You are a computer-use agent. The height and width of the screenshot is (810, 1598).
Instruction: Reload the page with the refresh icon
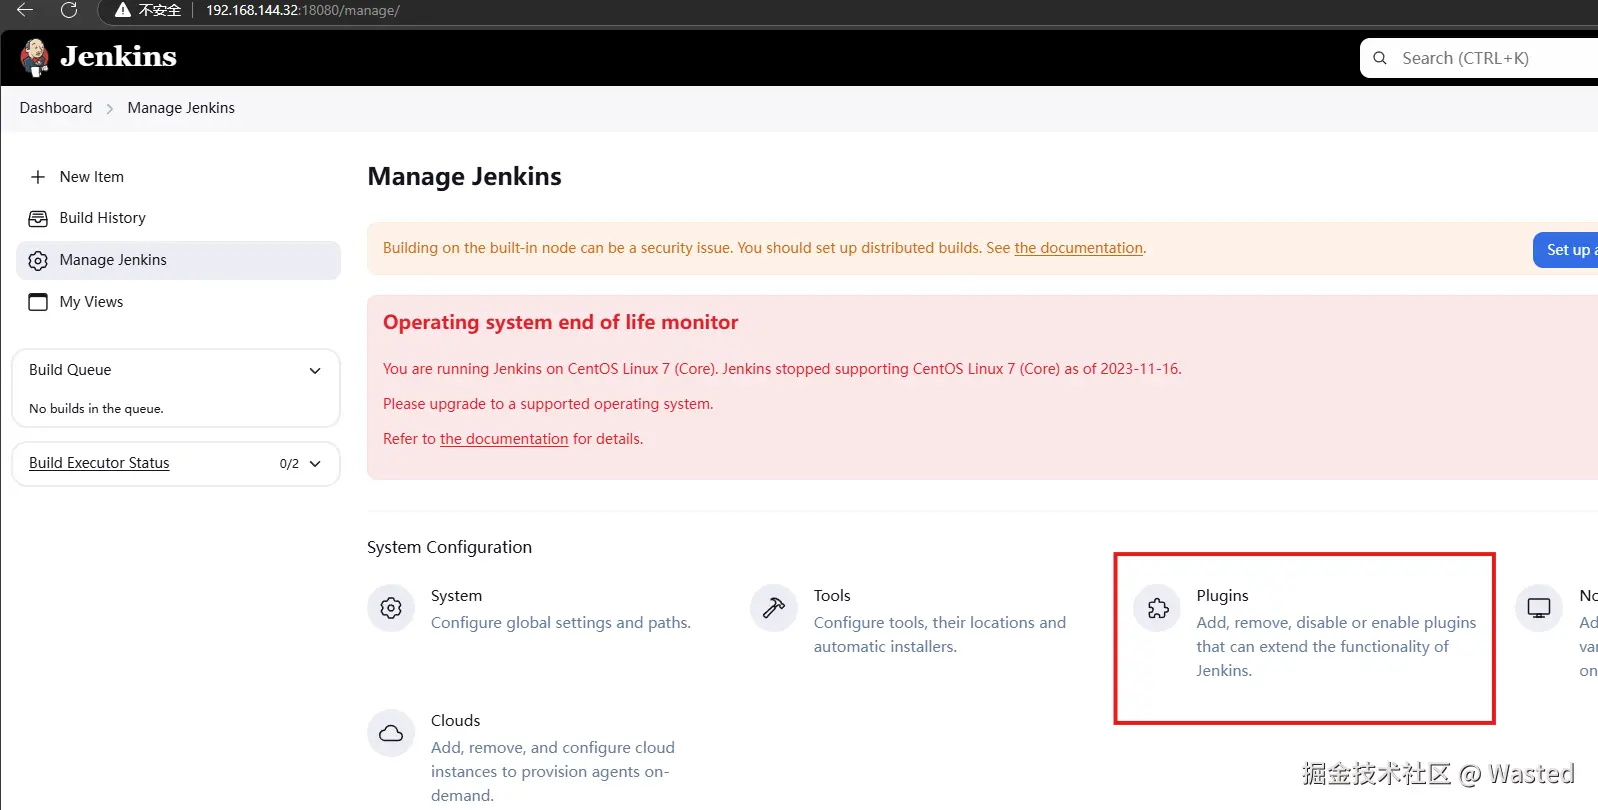click(x=69, y=10)
